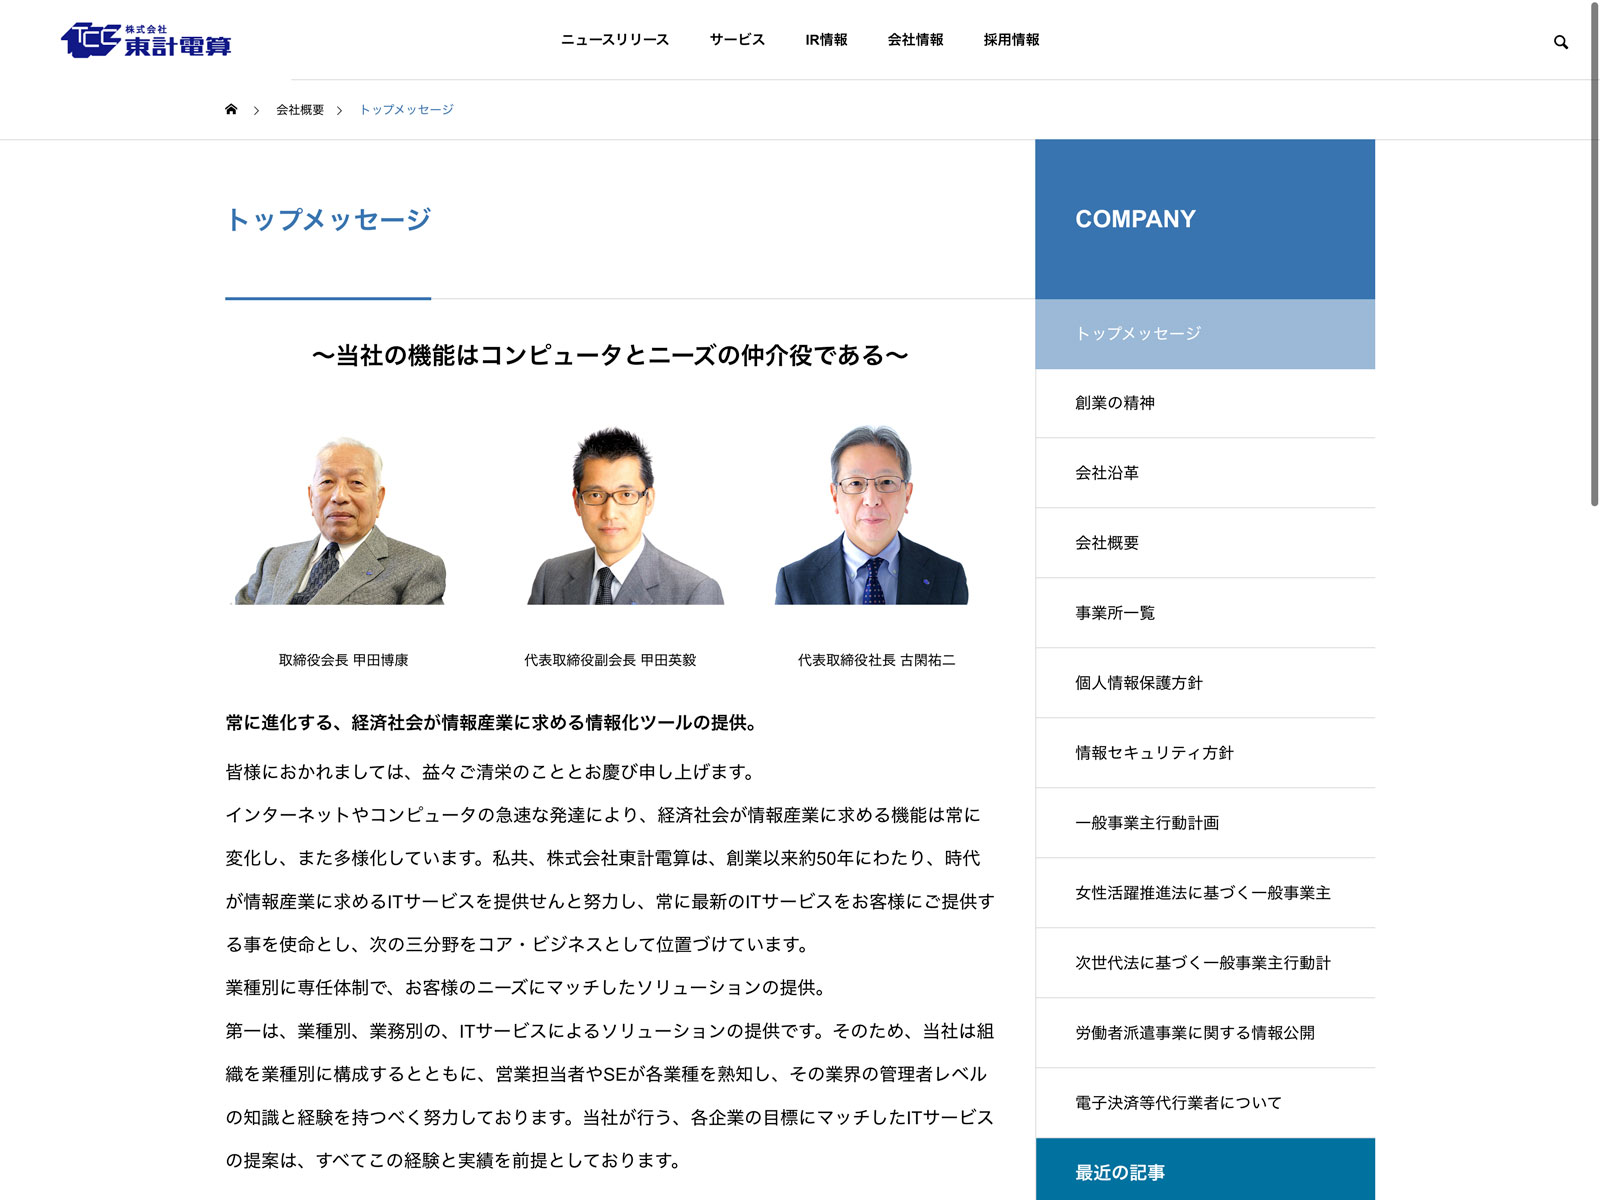
Task: Open 労働者派遣事業に関する情報公開 link
Action: (1195, 1033)
